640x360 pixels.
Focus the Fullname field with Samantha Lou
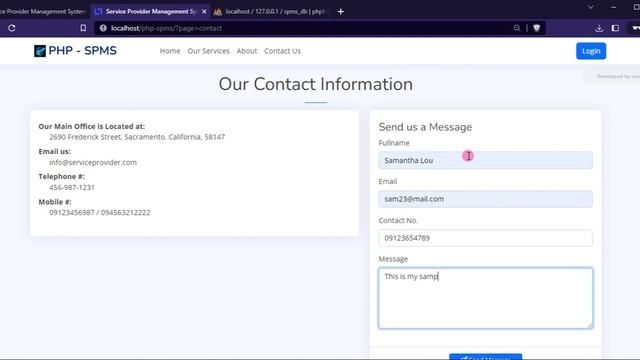pos(485,160)
